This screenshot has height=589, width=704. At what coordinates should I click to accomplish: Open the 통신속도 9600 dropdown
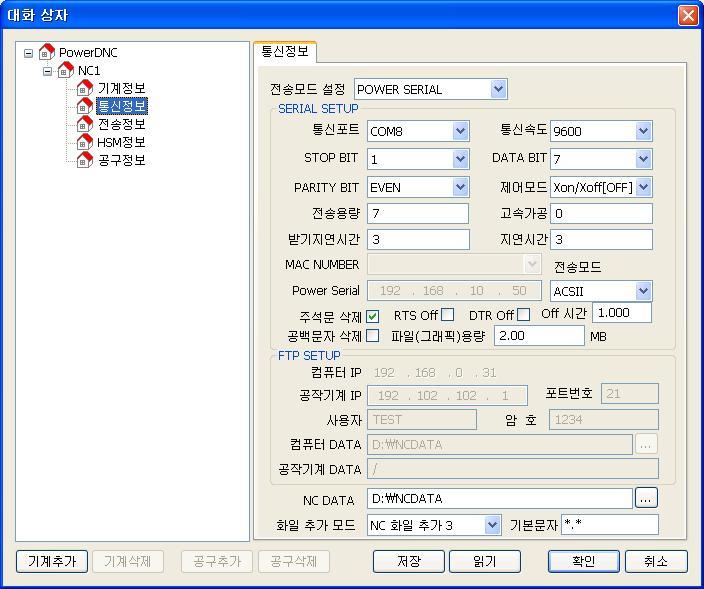[x=643, y=131]
